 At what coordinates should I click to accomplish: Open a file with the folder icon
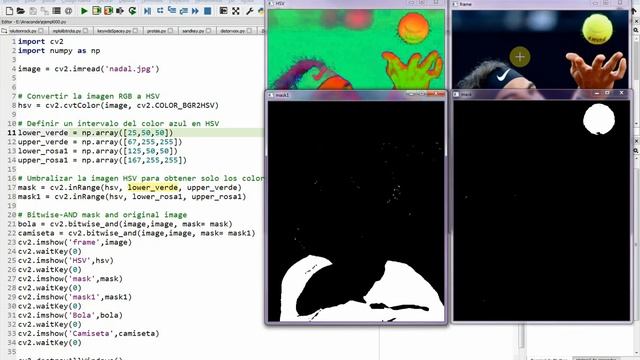(x=21, y=11)
